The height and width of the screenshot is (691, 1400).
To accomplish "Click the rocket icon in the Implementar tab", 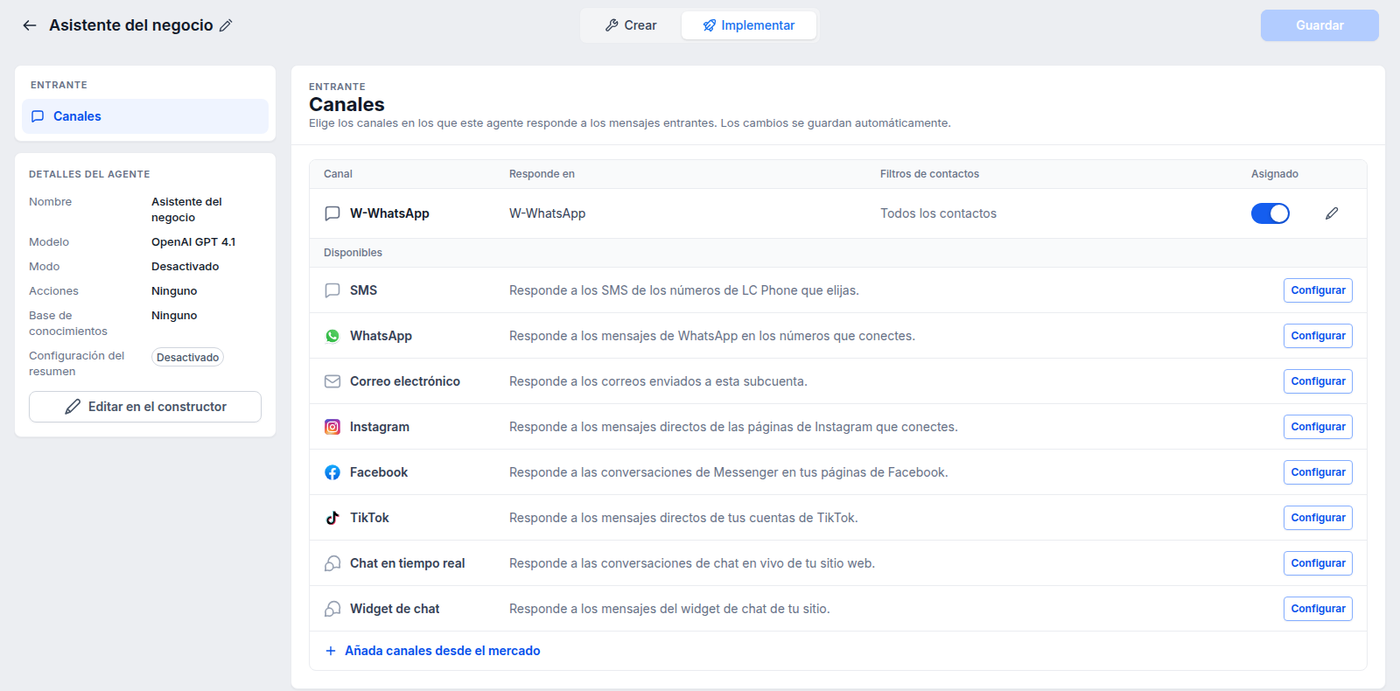I will [709, 25].
